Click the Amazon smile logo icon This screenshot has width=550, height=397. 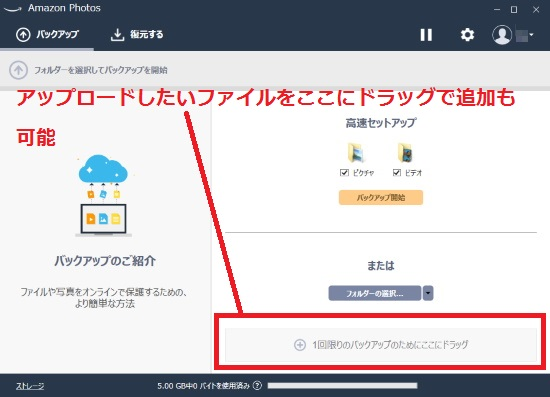[13, 9]
